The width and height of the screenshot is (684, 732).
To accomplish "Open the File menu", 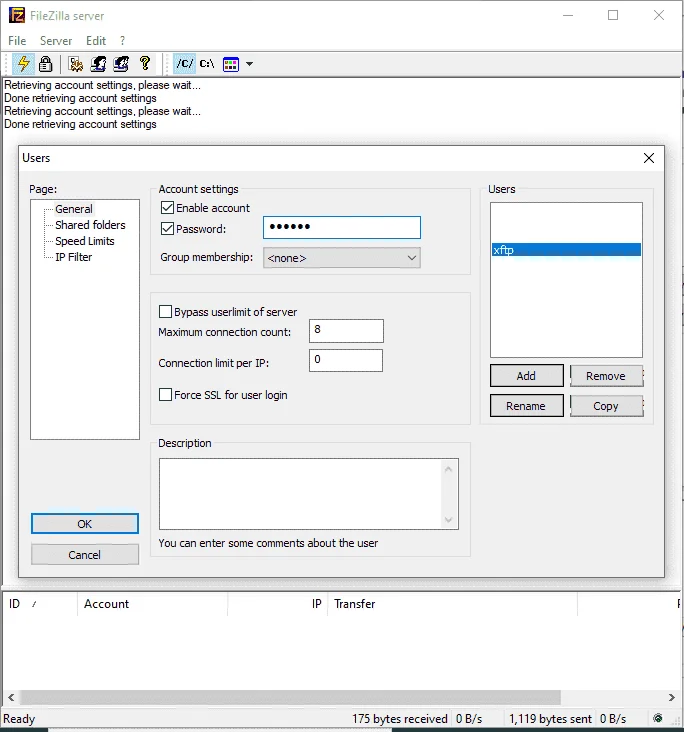I will 17,41.
